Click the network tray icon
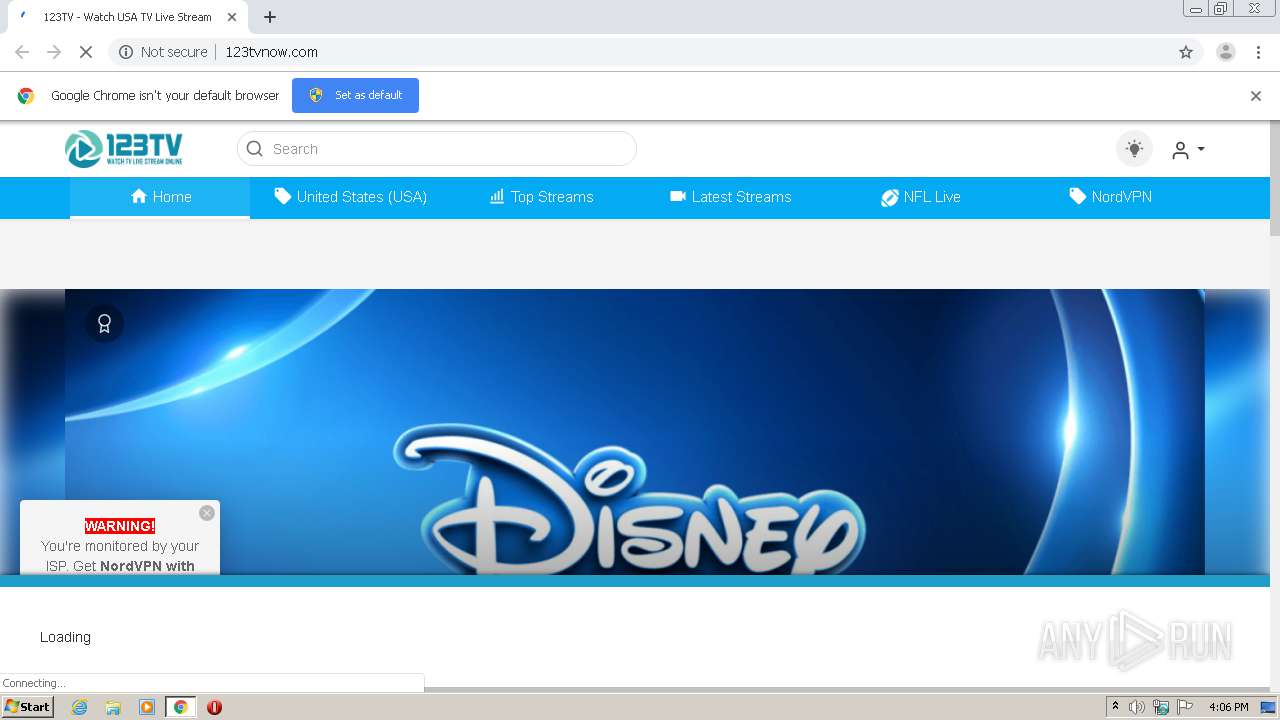Image resolution: width=1280 pixels, height=720 pixels. click(1161, 707)
